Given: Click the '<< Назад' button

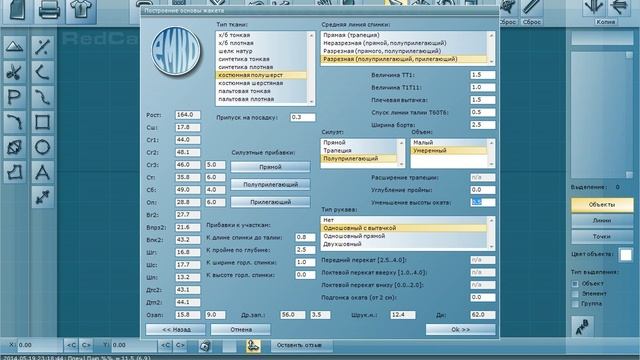Looking at the screenshot, I should [176, 329].
